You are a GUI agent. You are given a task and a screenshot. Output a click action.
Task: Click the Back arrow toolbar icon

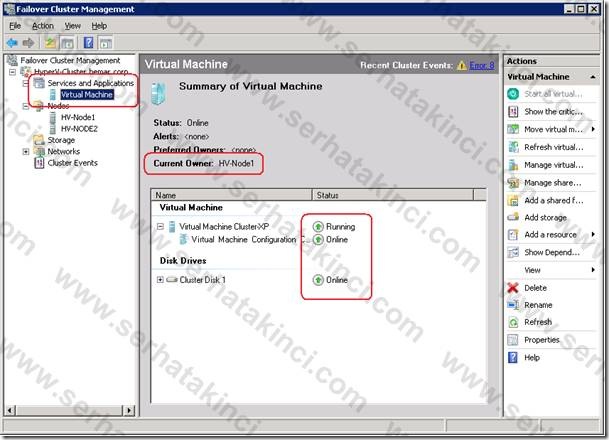[x=12, y=43]
